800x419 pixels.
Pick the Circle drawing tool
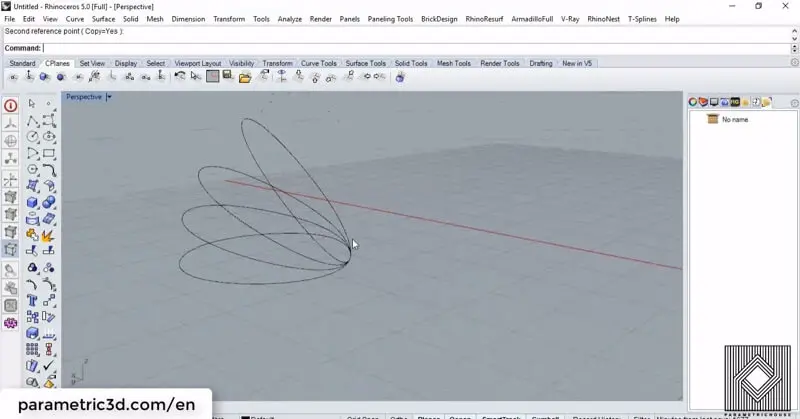click(32, 137)
